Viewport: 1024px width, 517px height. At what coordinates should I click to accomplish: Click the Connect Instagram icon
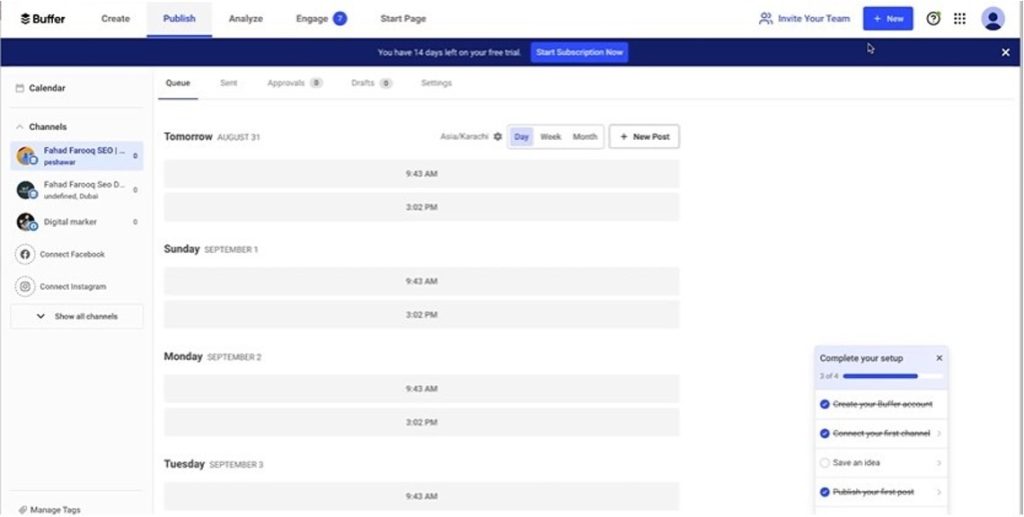pos(25,287)
